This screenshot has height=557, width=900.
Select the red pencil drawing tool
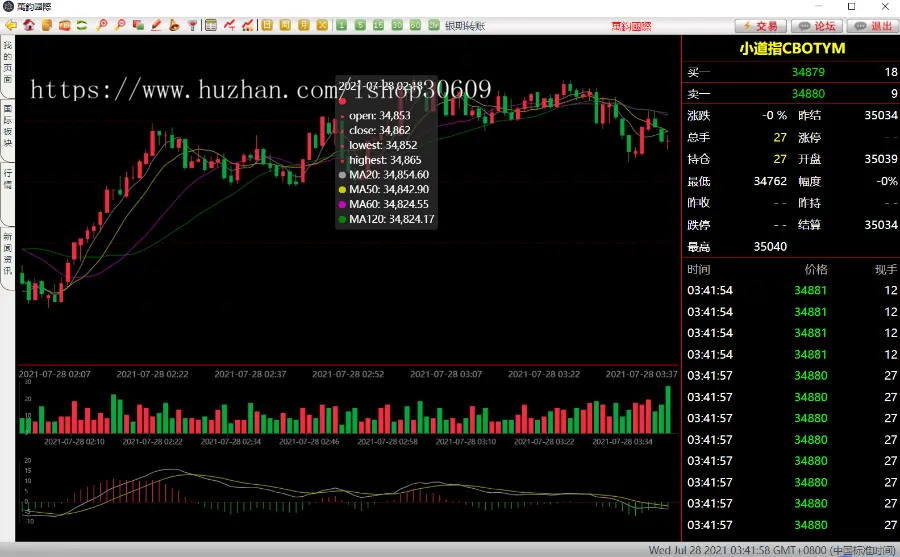tap(156, 25)
